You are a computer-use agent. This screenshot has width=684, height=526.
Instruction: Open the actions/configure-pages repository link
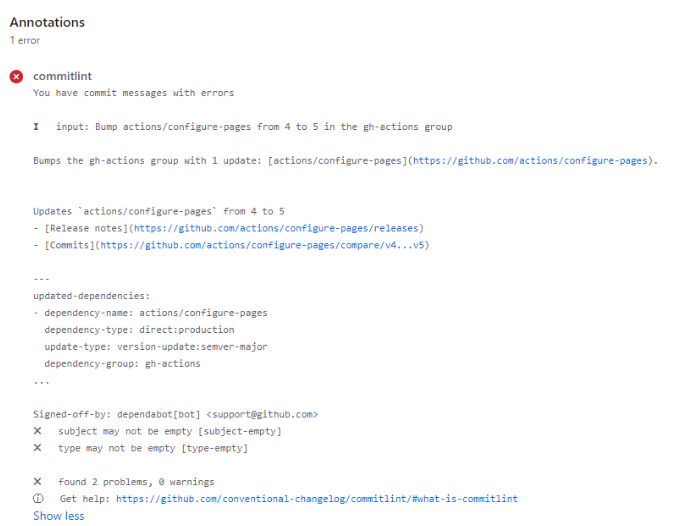(x=530, y=161)
